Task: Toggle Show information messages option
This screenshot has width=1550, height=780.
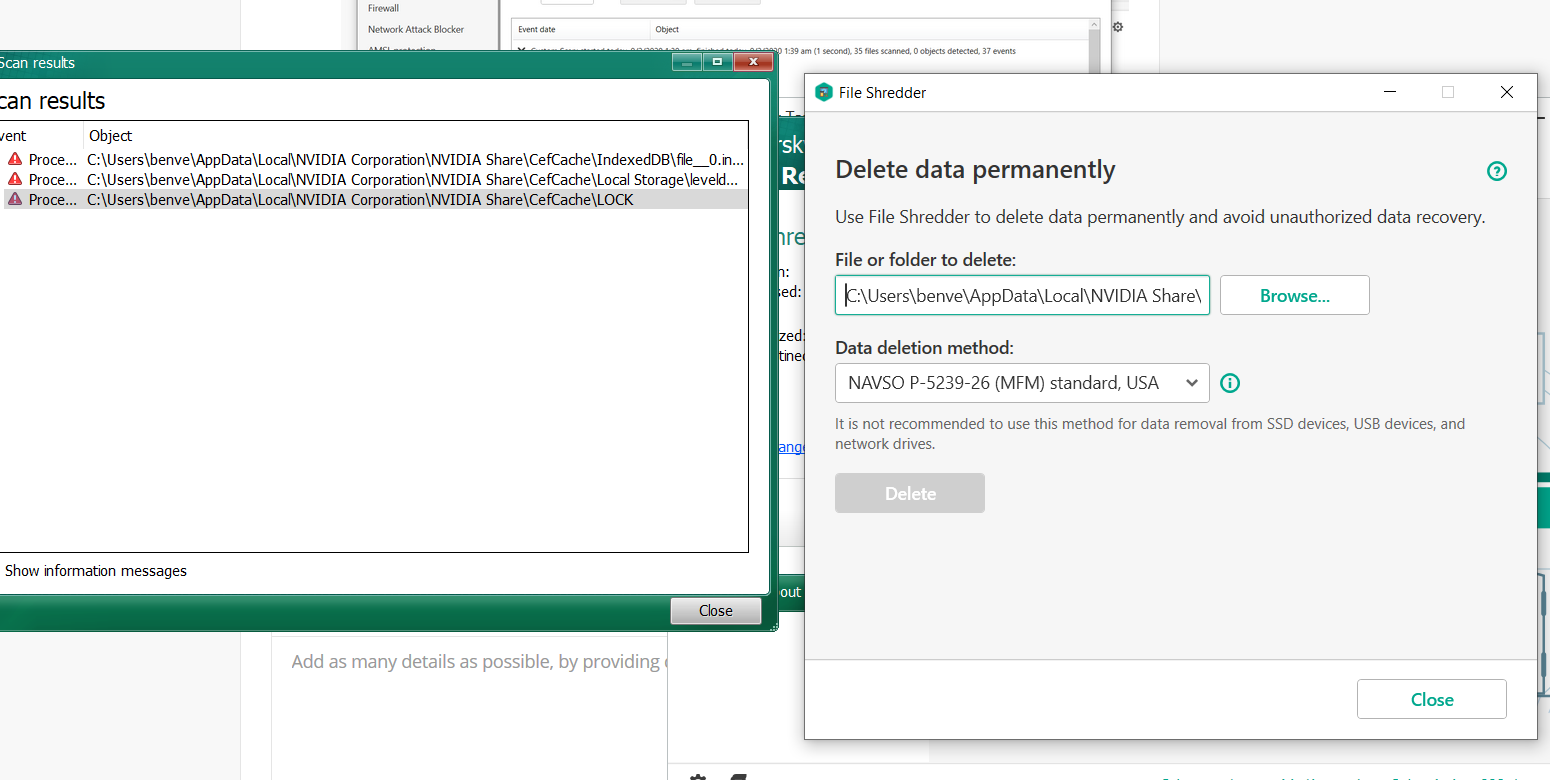Action: [95, 571]
